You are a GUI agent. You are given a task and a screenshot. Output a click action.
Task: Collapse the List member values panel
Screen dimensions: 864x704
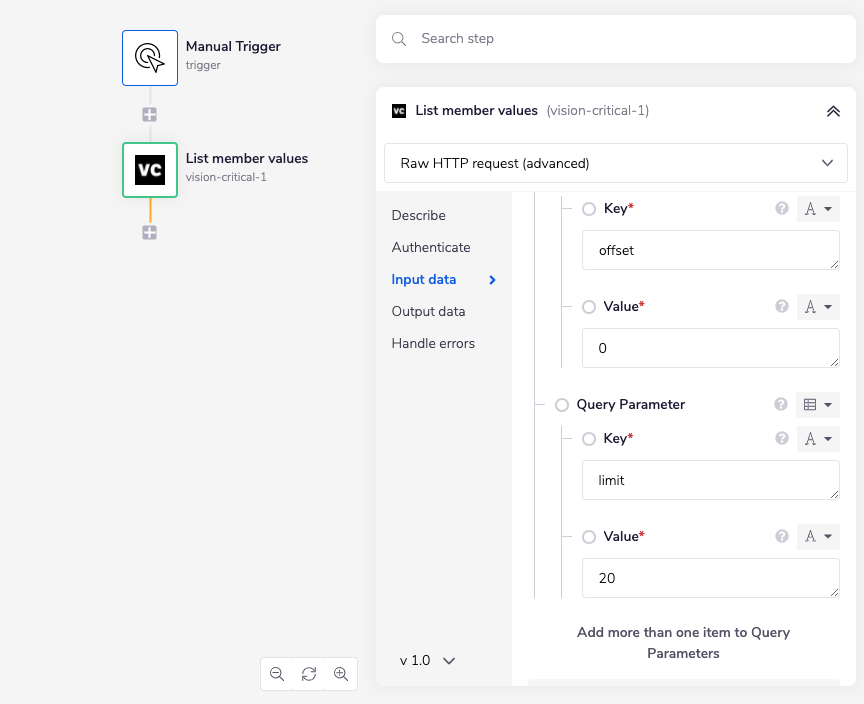coord(833,111)
